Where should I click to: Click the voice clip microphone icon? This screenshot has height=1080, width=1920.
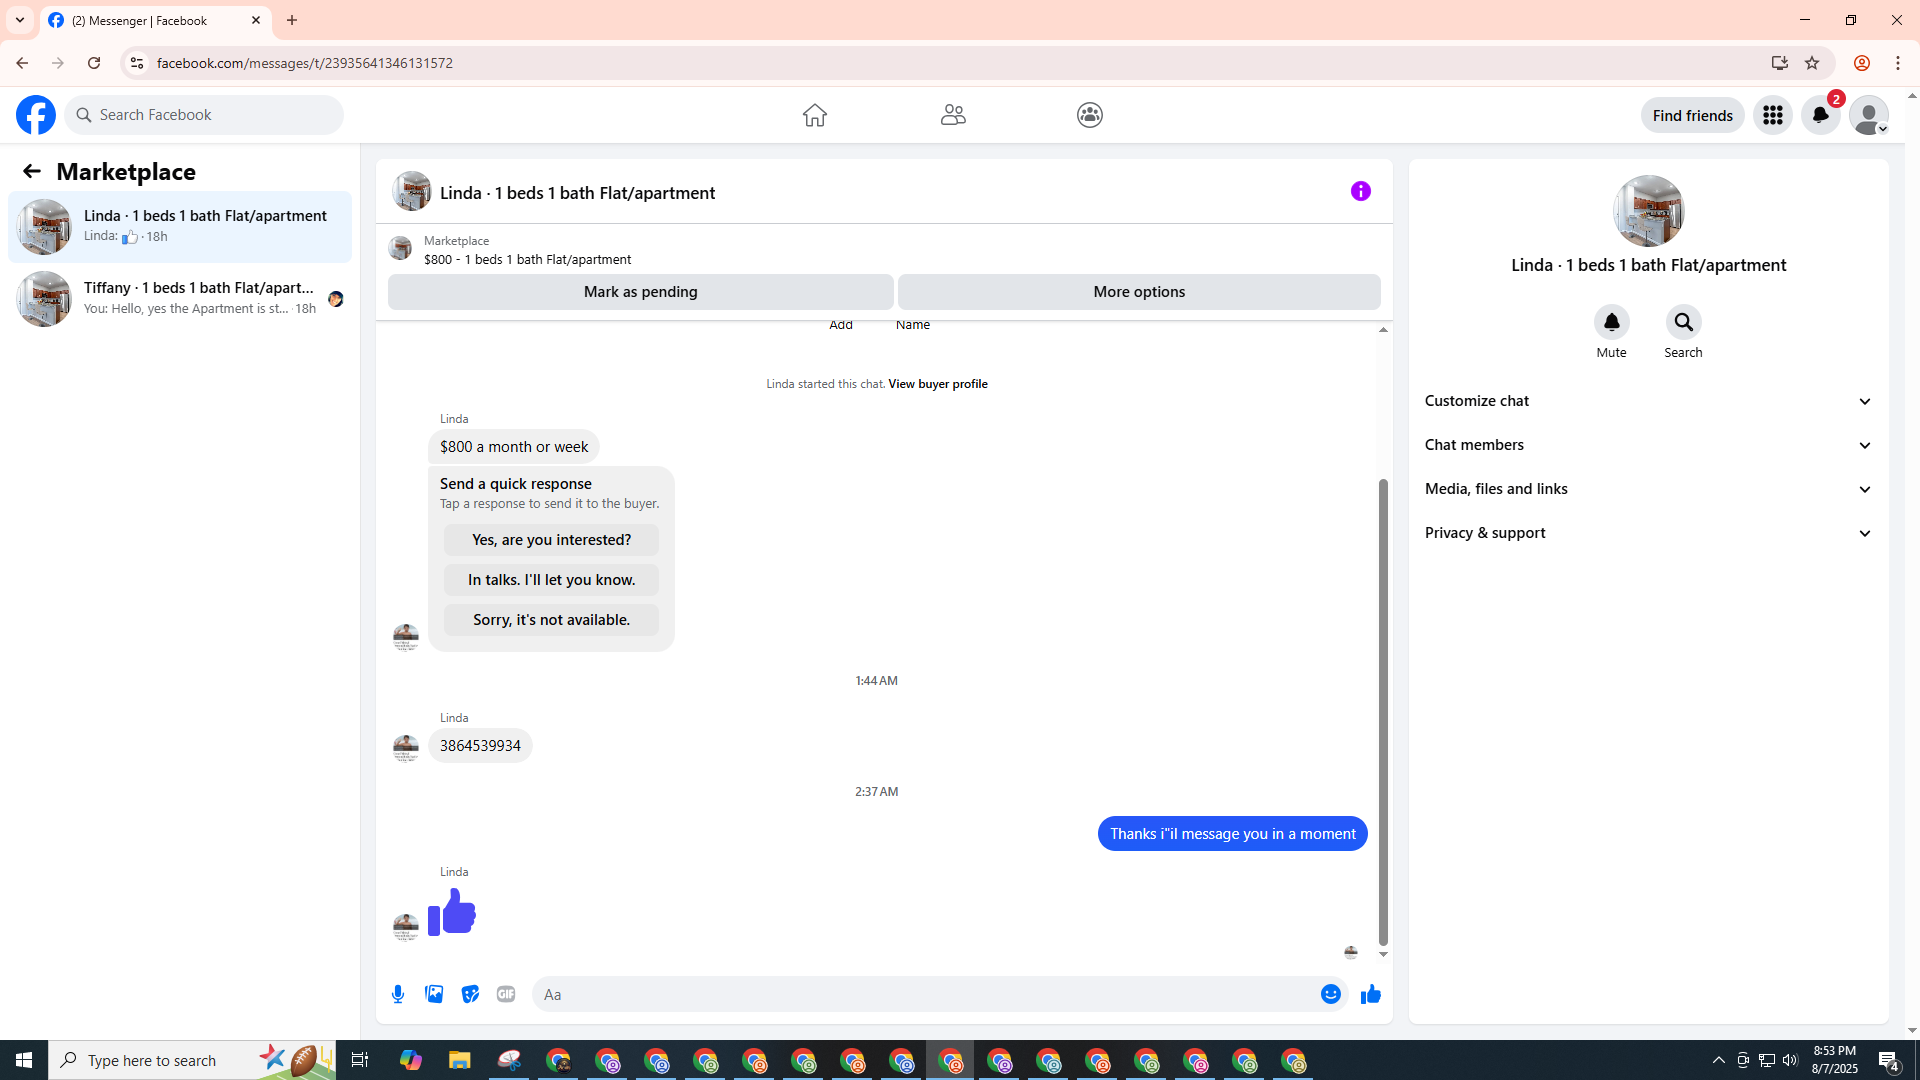pos(398,994)
